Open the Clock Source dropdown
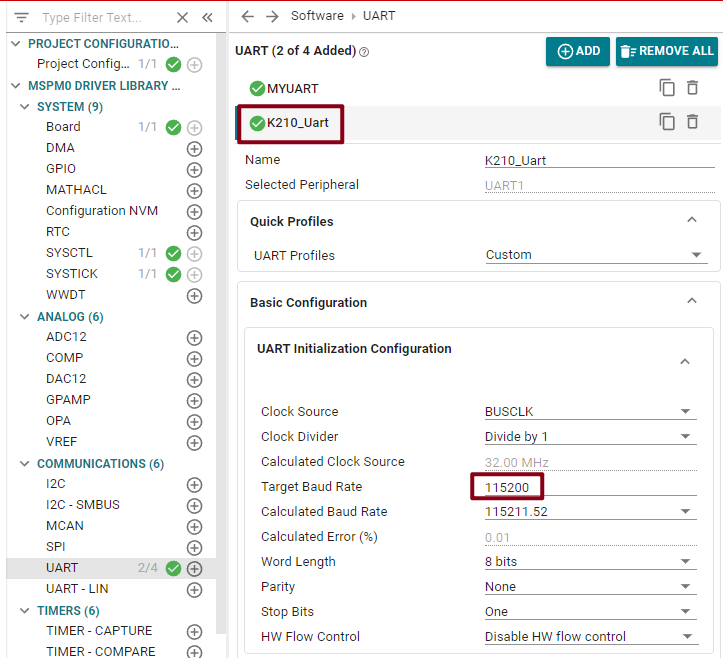The image size is (723, 658). [x=591, y=411]
